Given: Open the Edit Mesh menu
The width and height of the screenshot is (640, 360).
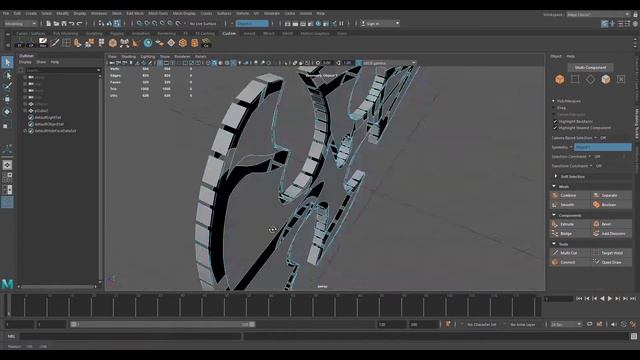Looking at the screenshot, I should pos(135,13).
